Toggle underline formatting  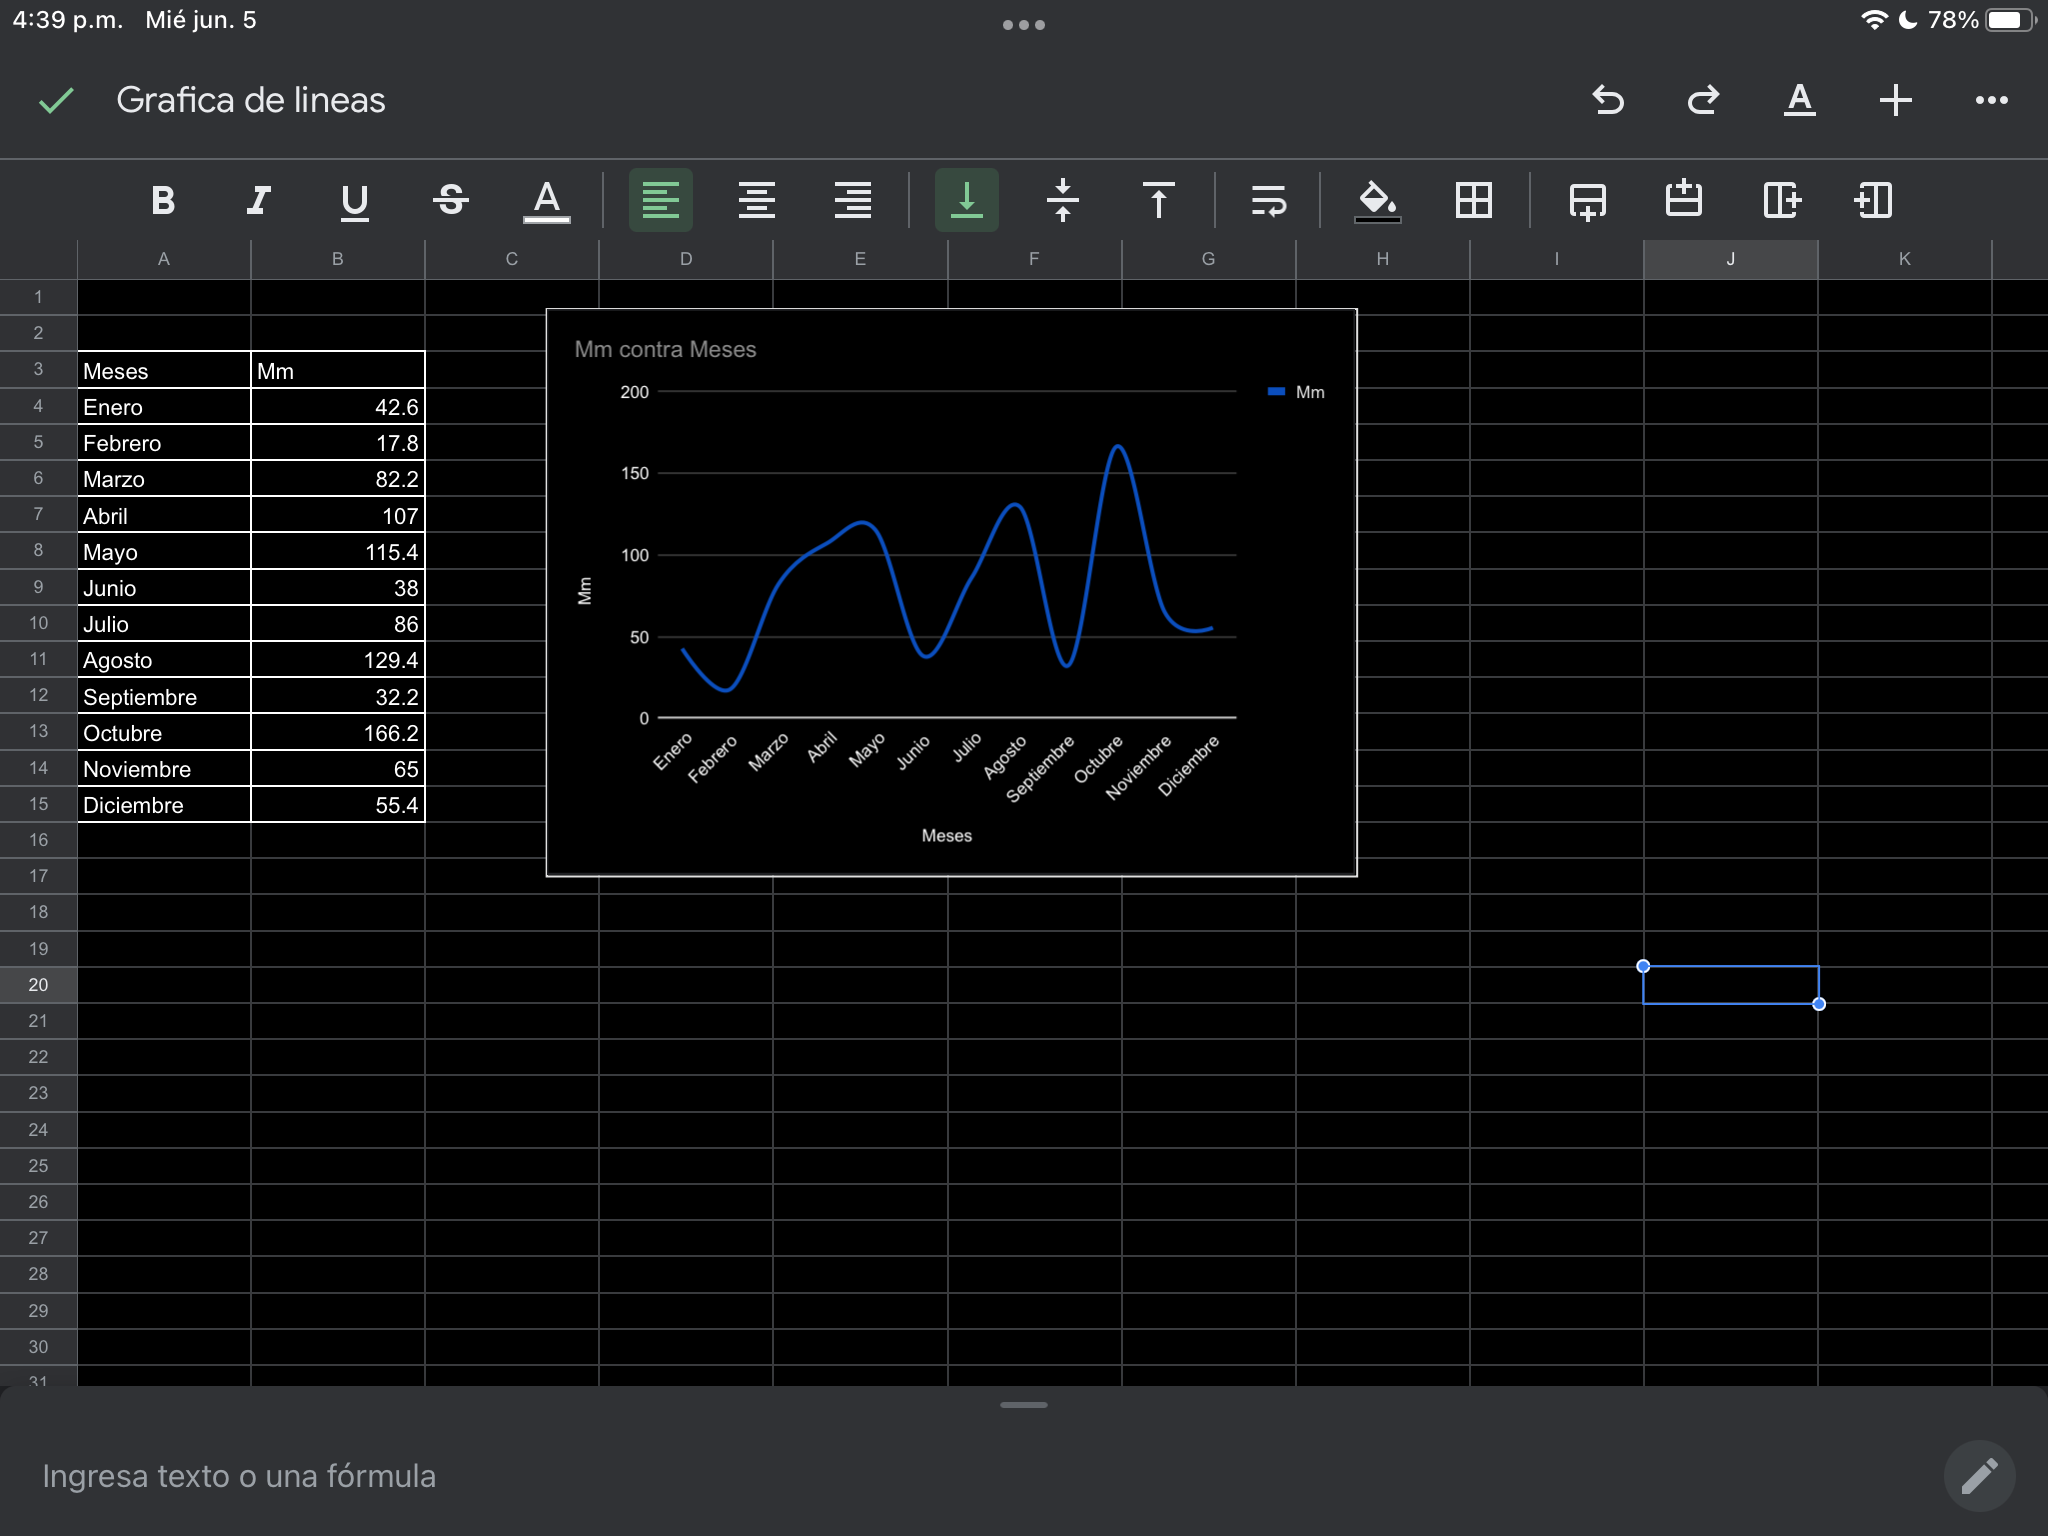point(354,200)
